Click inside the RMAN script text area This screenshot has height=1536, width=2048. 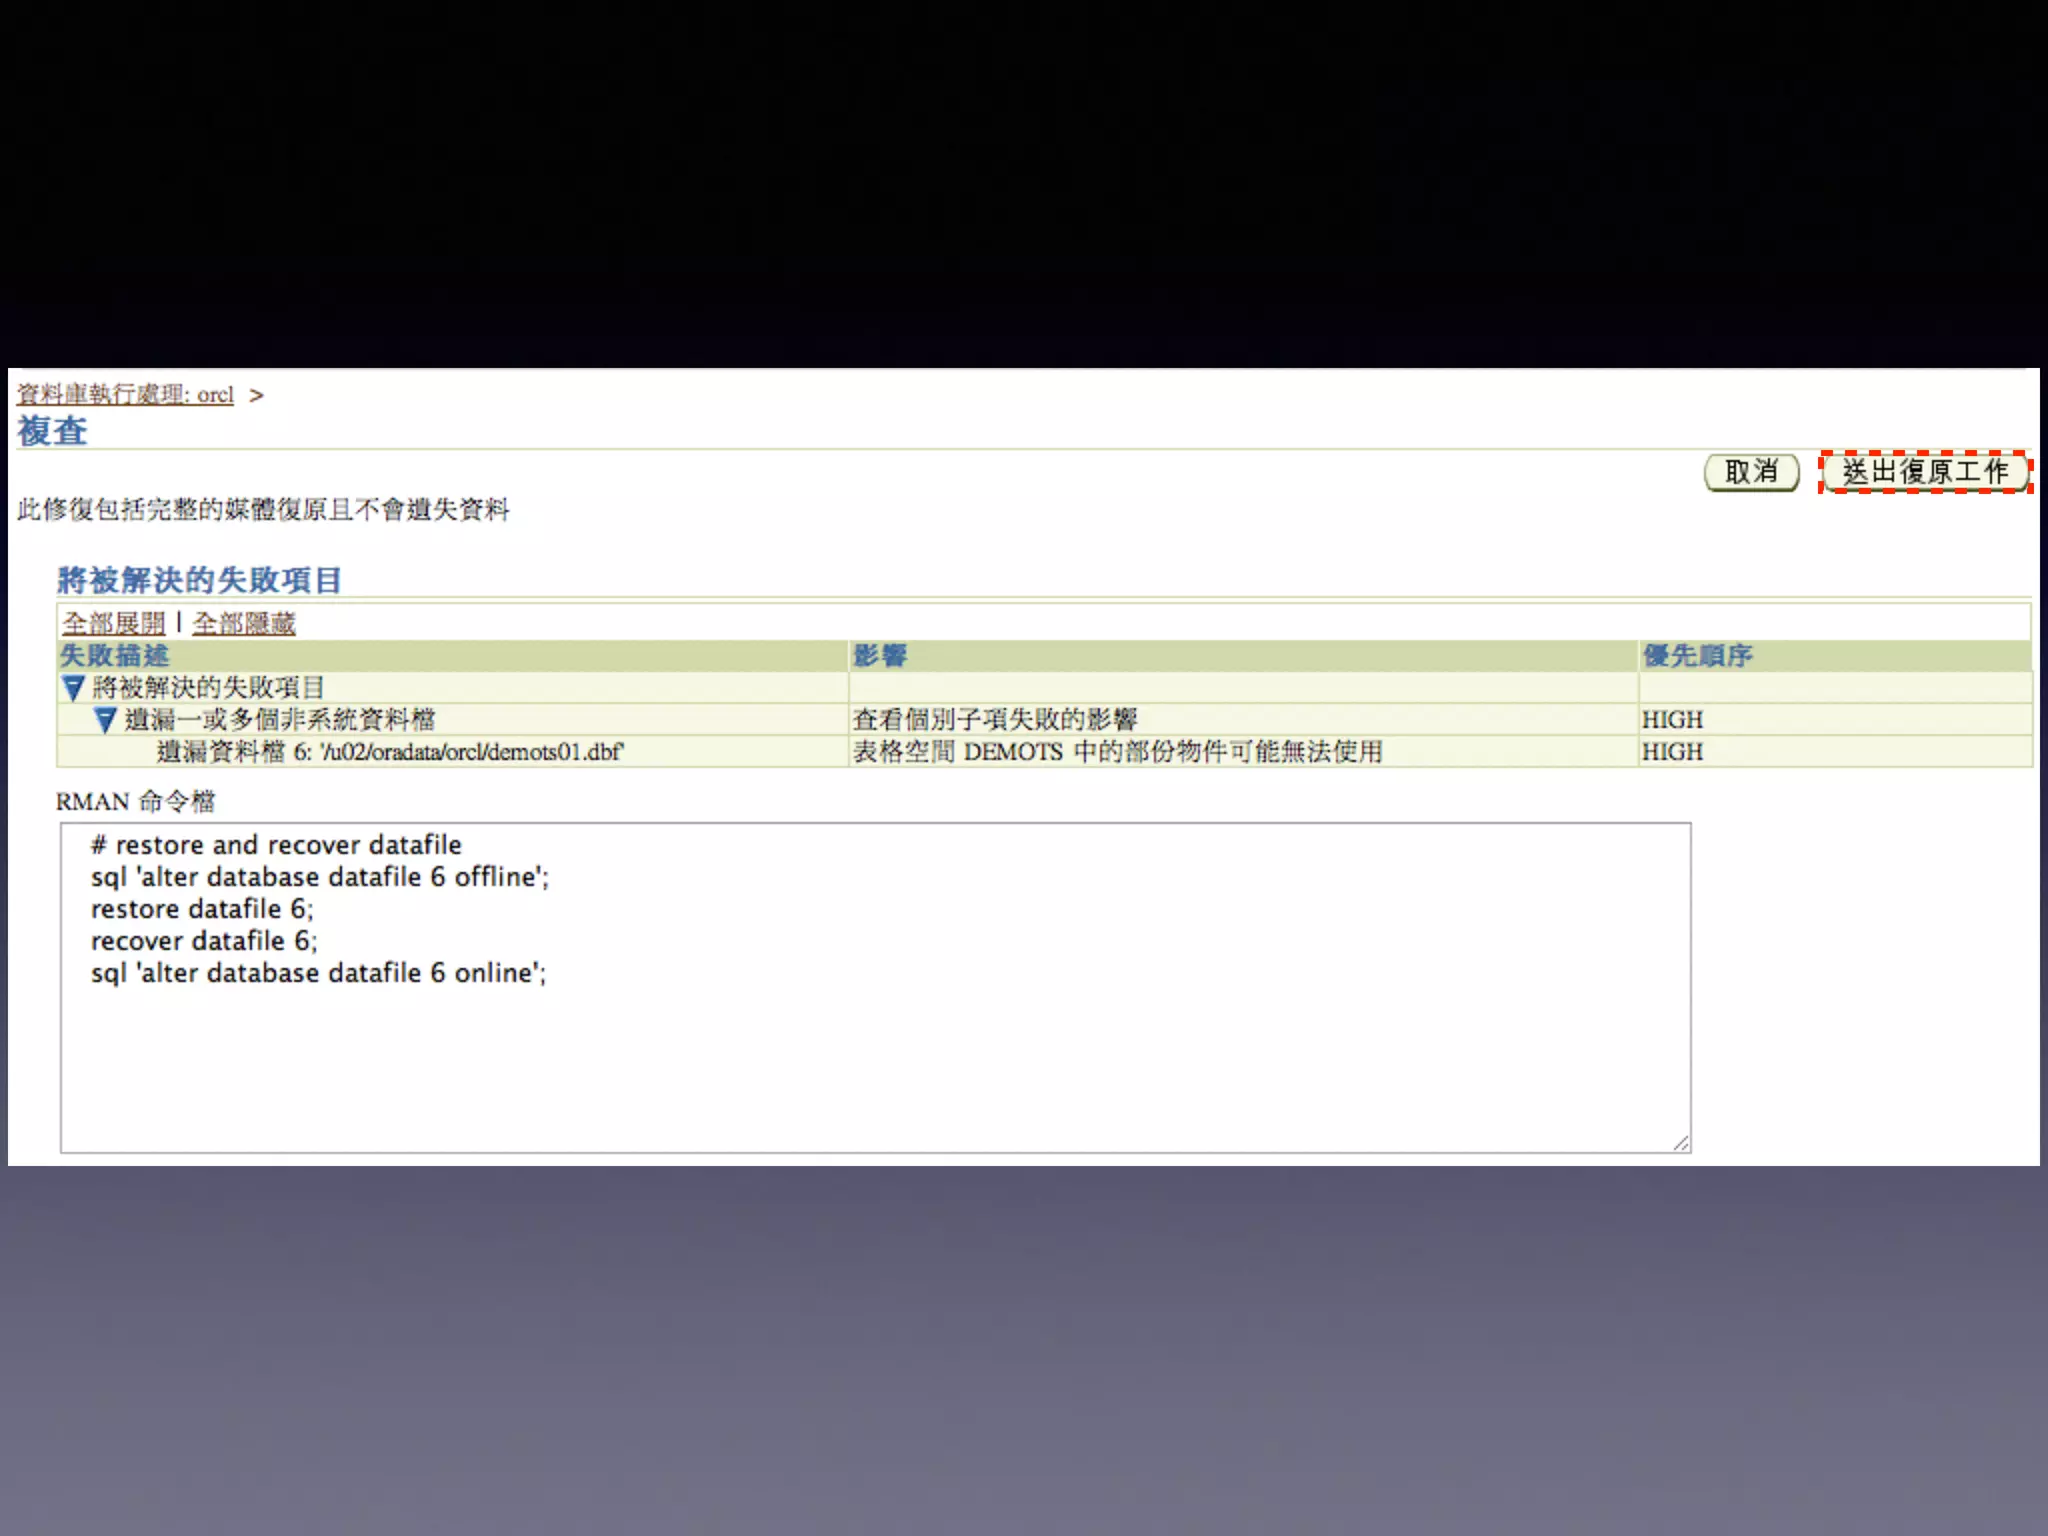click(x=875, y=1060)
